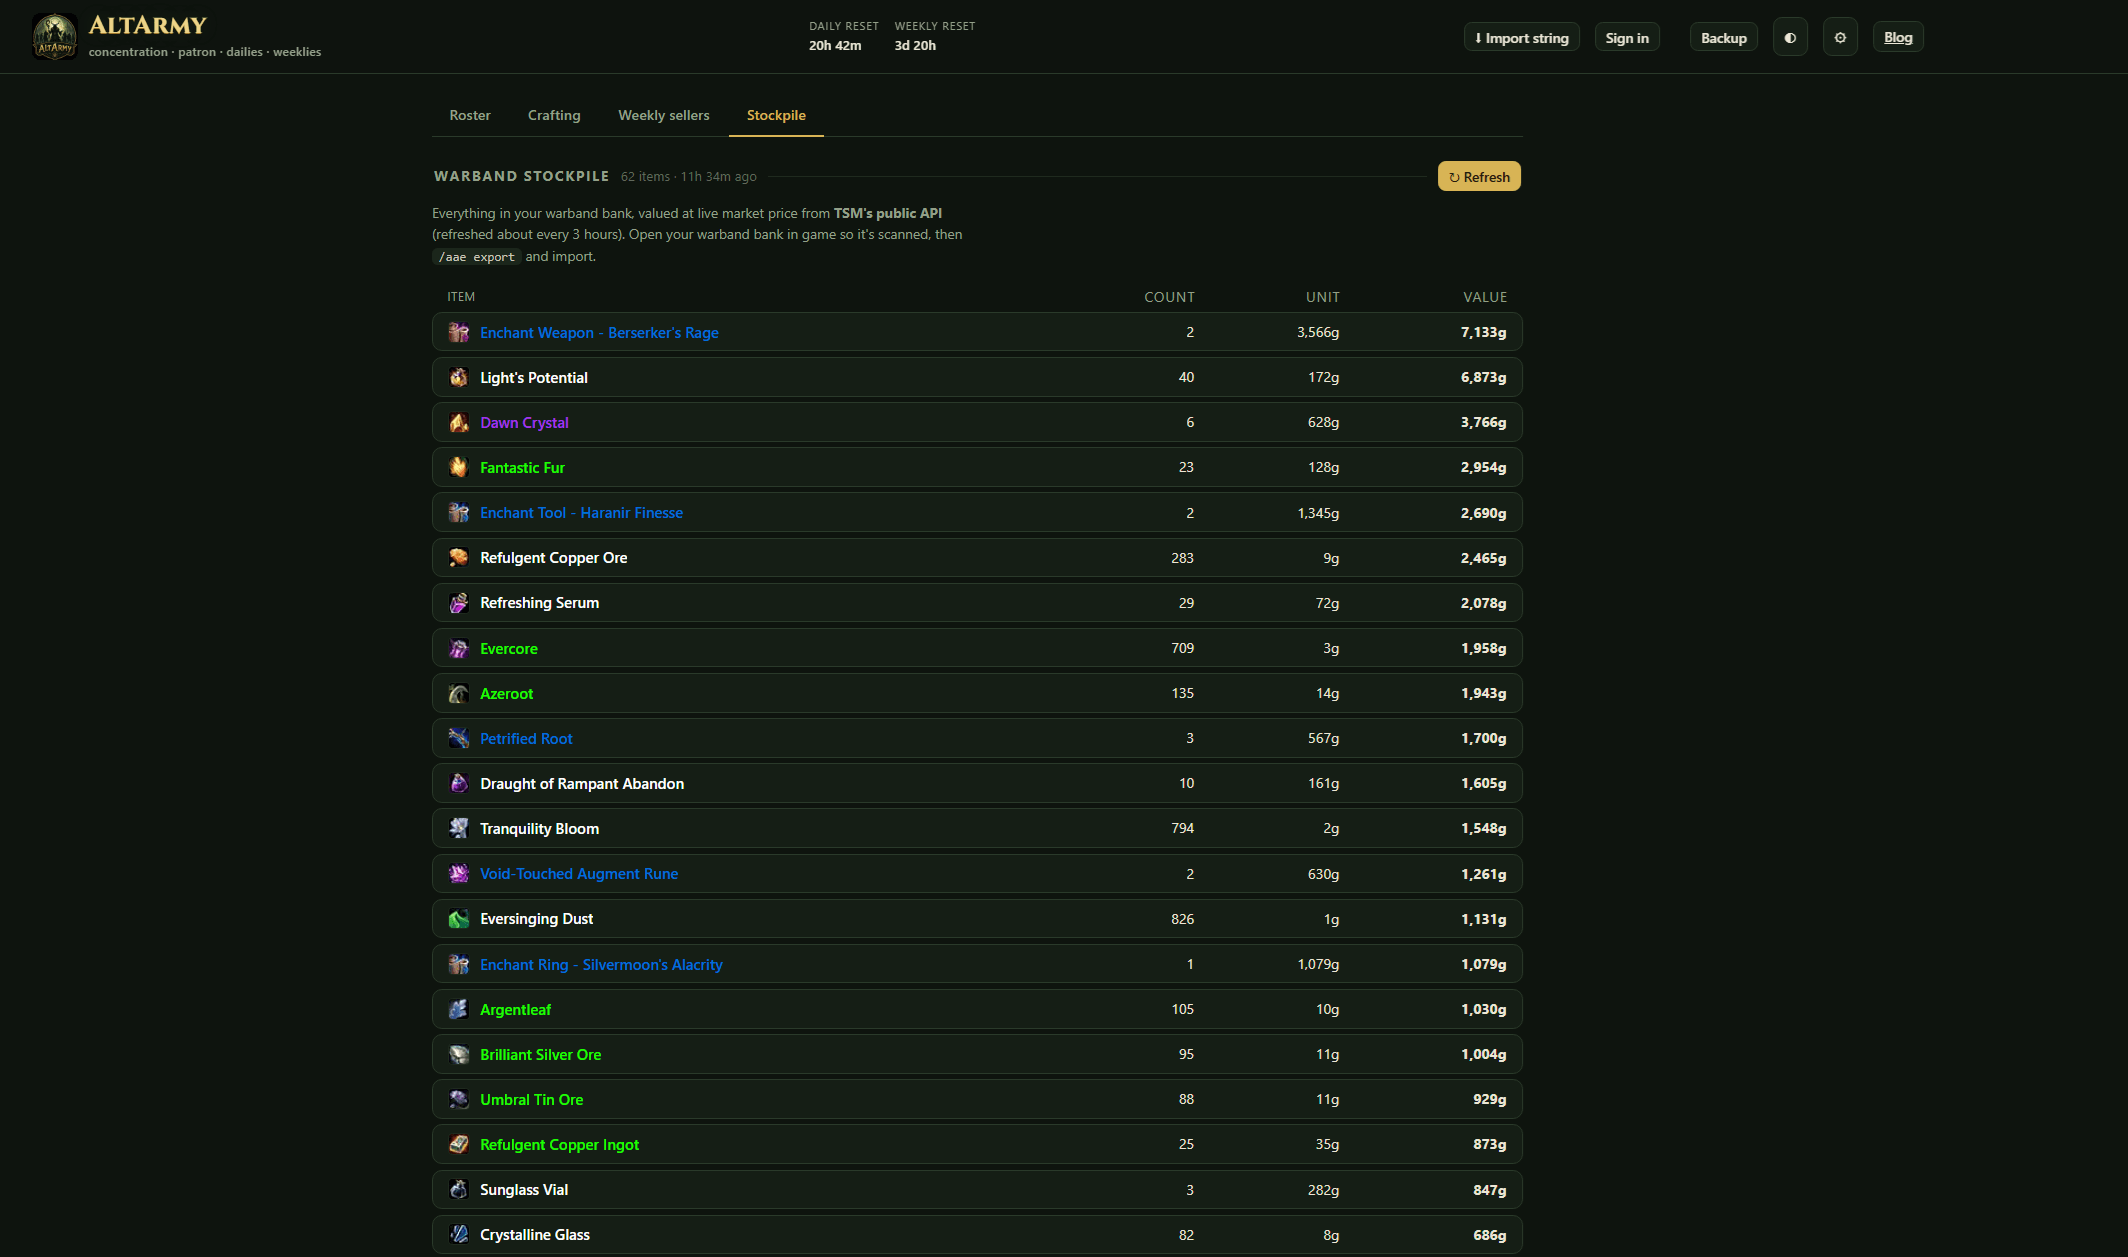The height and width of the screenshot is (1257, 2128).
Task: Click the VALUE column header
Action: [x=1485, y=297]
